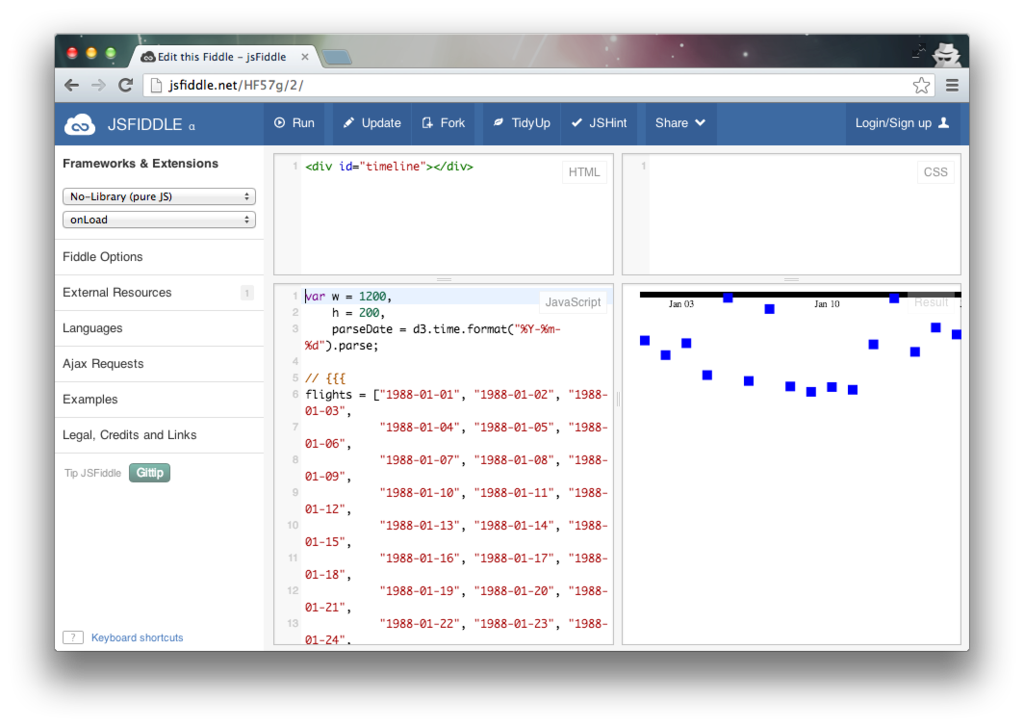The width and height of the screenshot is (1024, 727).
Task: Click the timeline div HTML line
Action: pyautogui.click(x=389, y=167)
